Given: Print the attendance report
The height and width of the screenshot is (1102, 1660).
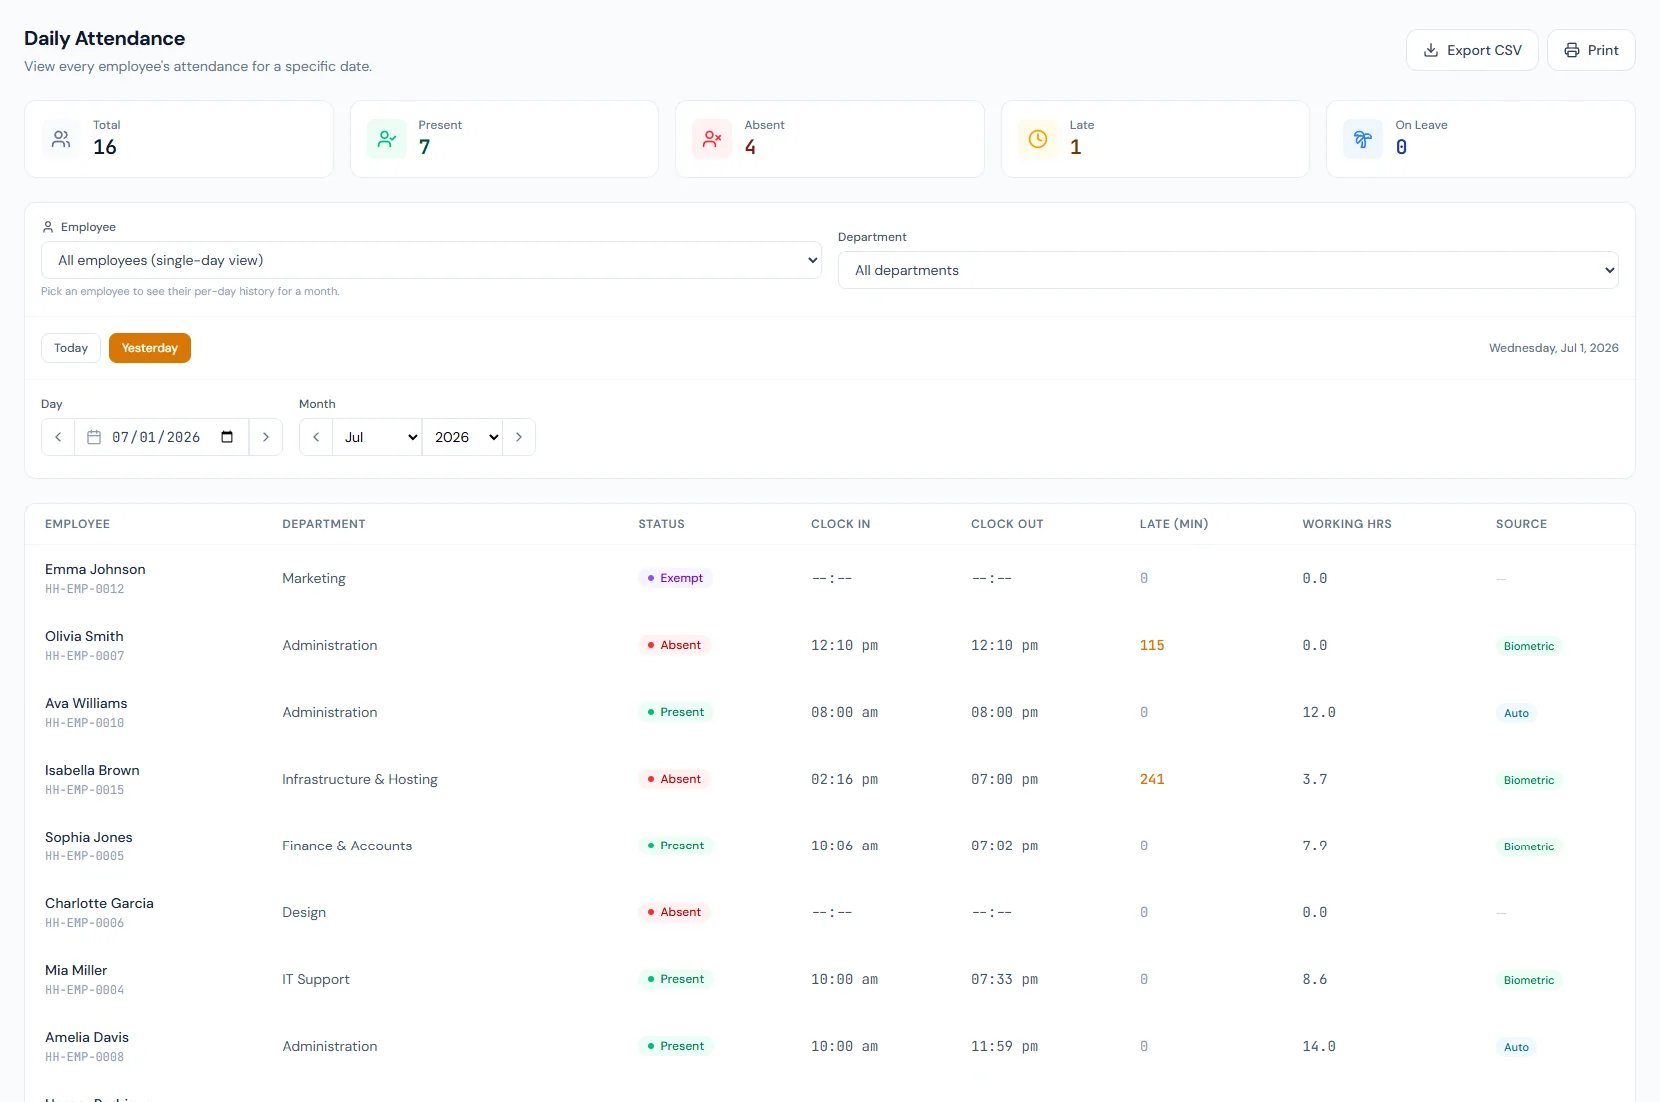Looking at the screenshot, I should coord(1591,50).
